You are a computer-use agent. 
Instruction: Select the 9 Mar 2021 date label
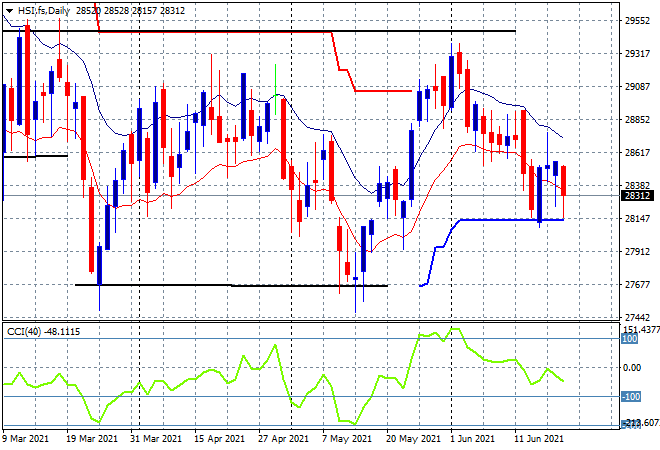pyautogui.click(x=26, y=439)
